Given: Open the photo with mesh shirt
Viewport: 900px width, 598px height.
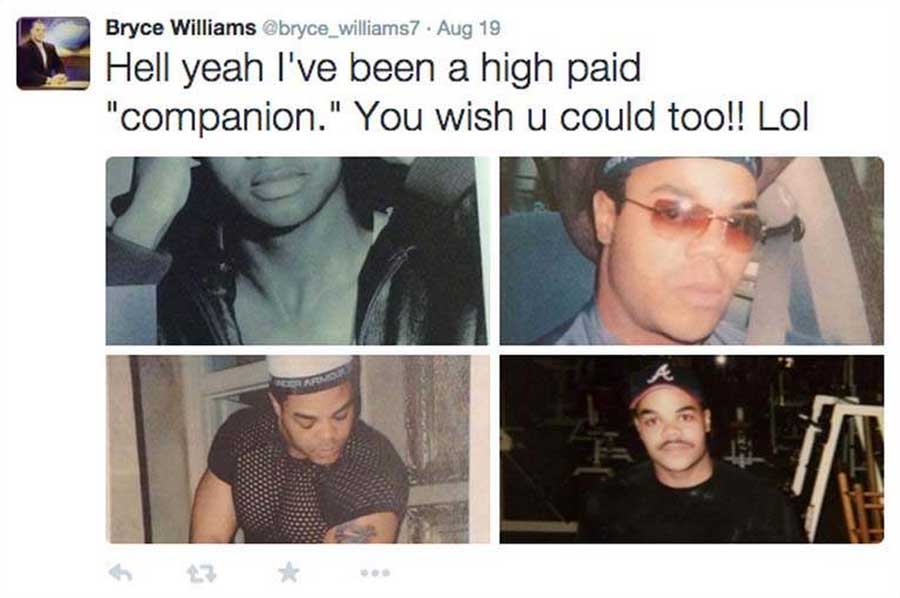Looking at the screenshot, I should 297,449.
